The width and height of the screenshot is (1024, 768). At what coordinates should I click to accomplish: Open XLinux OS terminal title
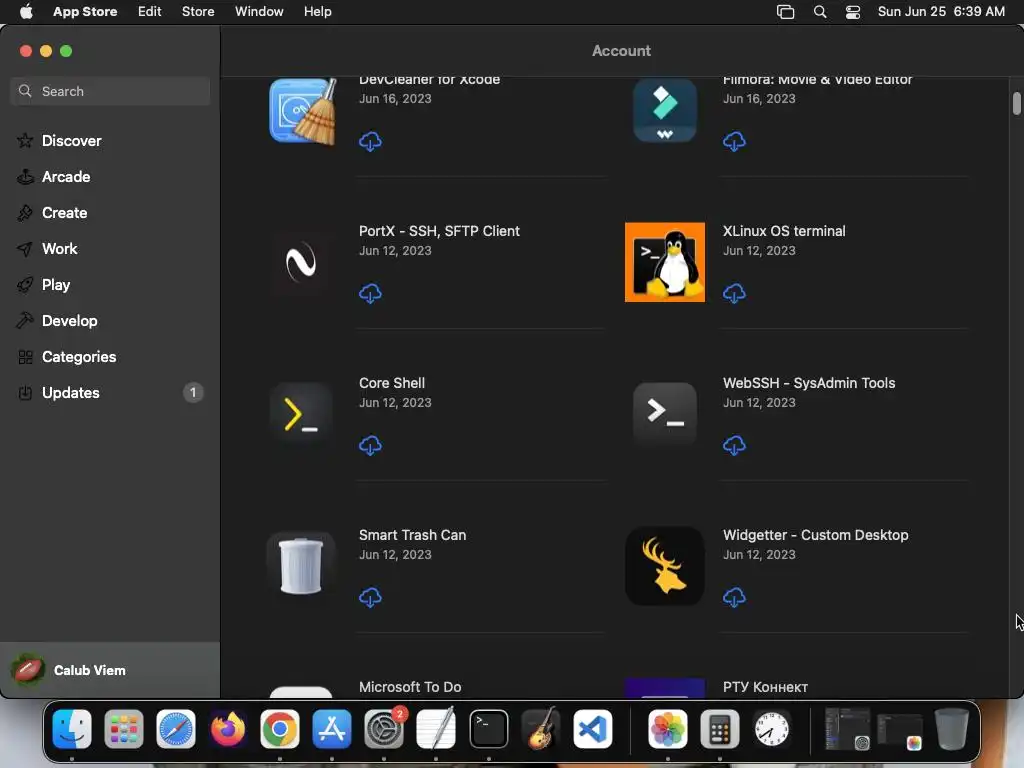(784, 231)
